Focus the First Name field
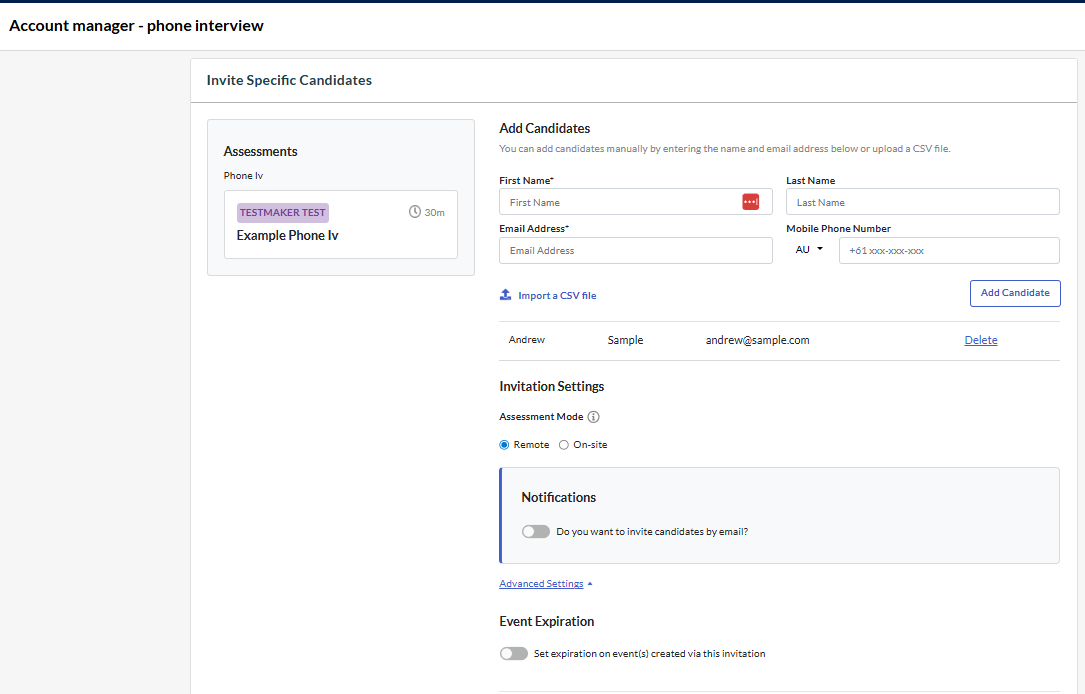Screen dimensions: 1085x694 [635, 202]
